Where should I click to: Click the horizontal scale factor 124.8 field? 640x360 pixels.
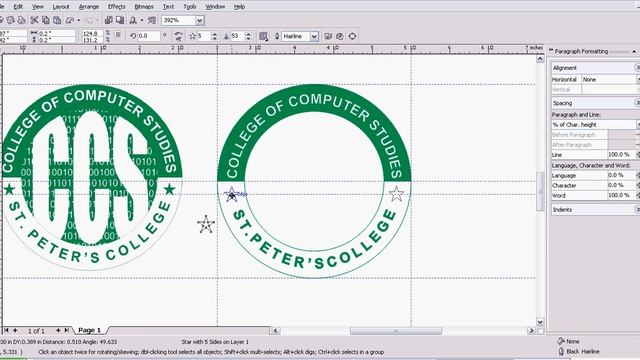[93, 33]
